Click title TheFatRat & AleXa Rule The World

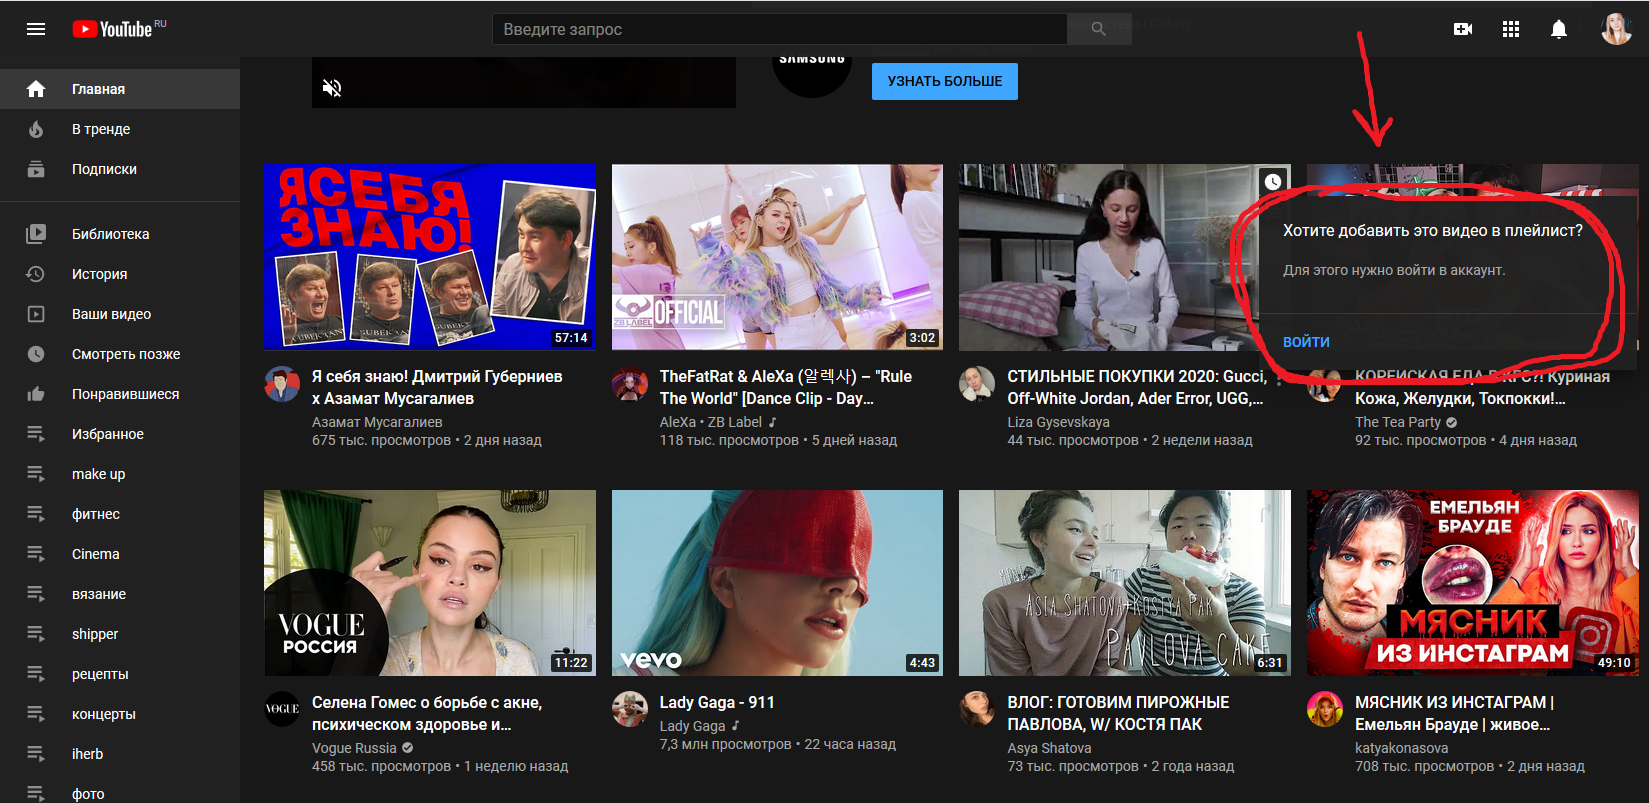pos(786,387)
